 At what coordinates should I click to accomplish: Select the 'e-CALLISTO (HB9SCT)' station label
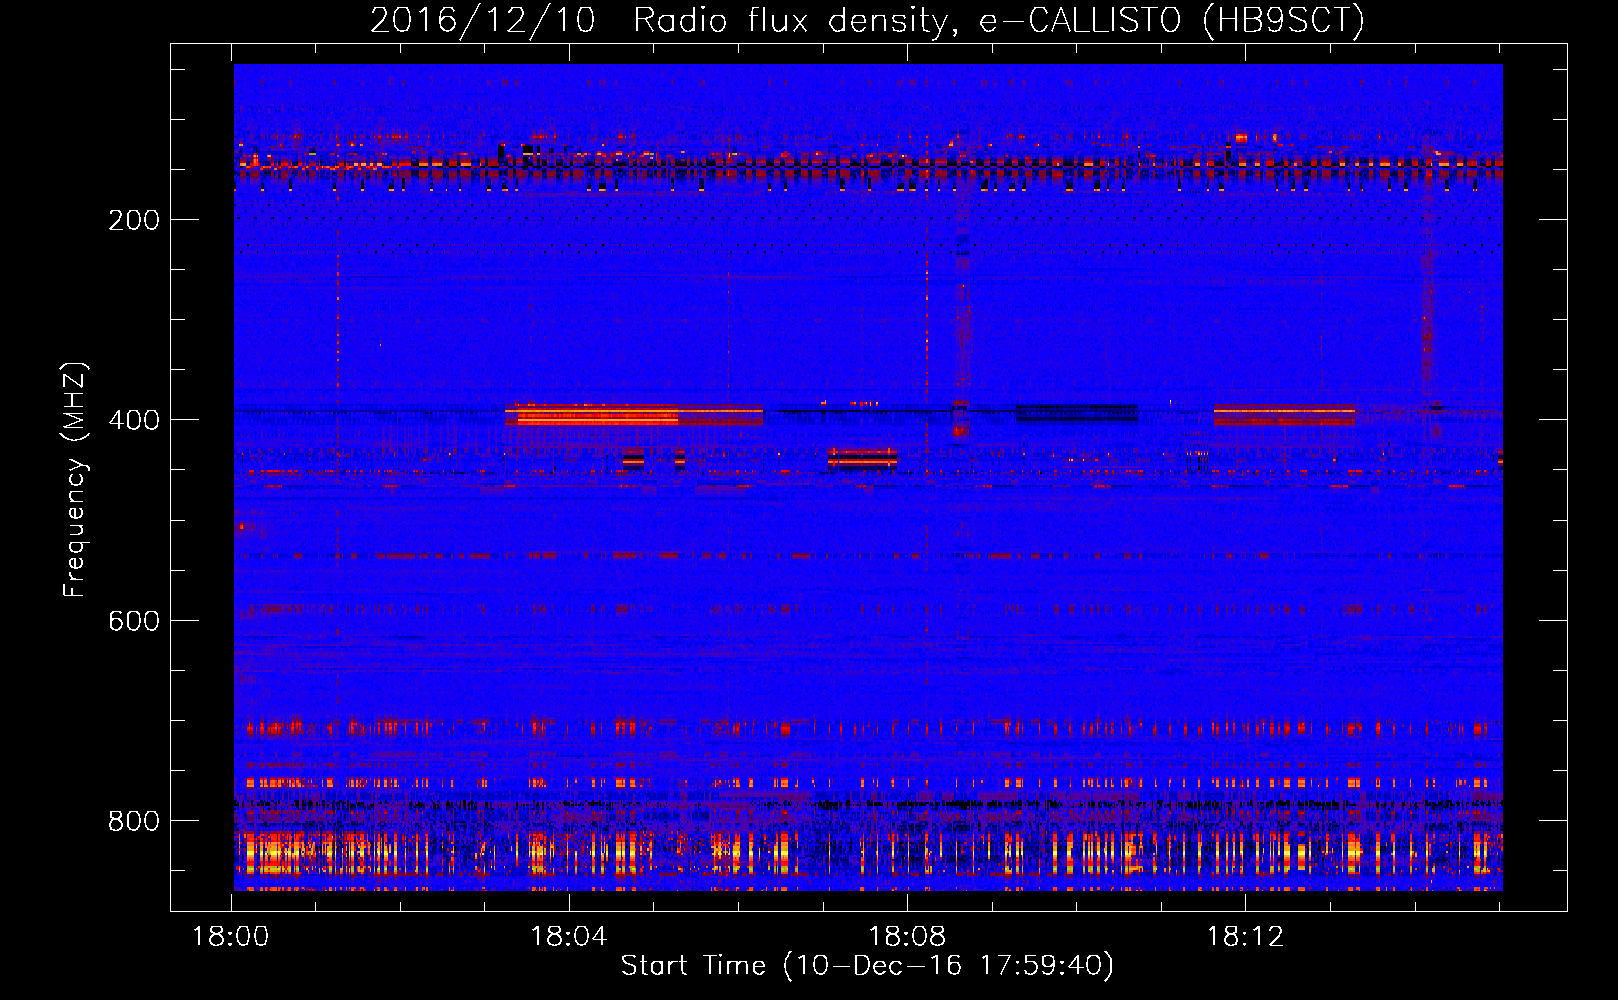[x=1172, y=21]
